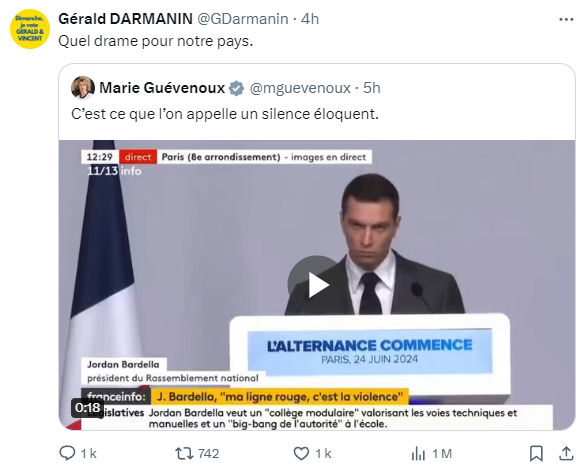586x471 pixels.
Task: Click the Marie Guévenoux display name
Action: (x=162, y=88)
